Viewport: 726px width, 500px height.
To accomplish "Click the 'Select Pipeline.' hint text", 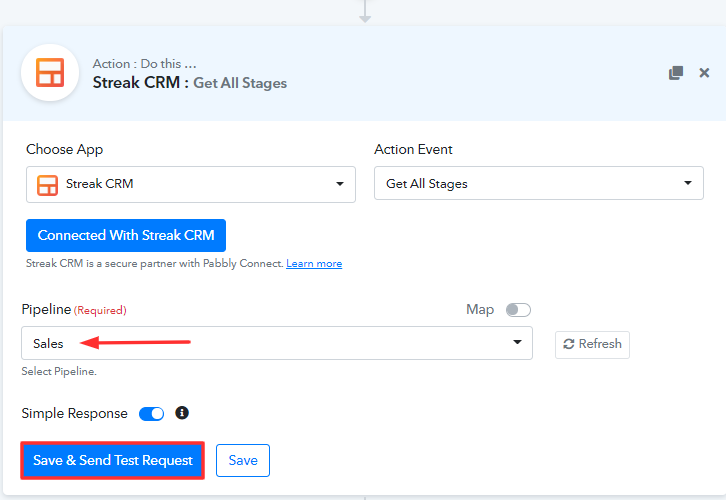I will click(59, 371).
